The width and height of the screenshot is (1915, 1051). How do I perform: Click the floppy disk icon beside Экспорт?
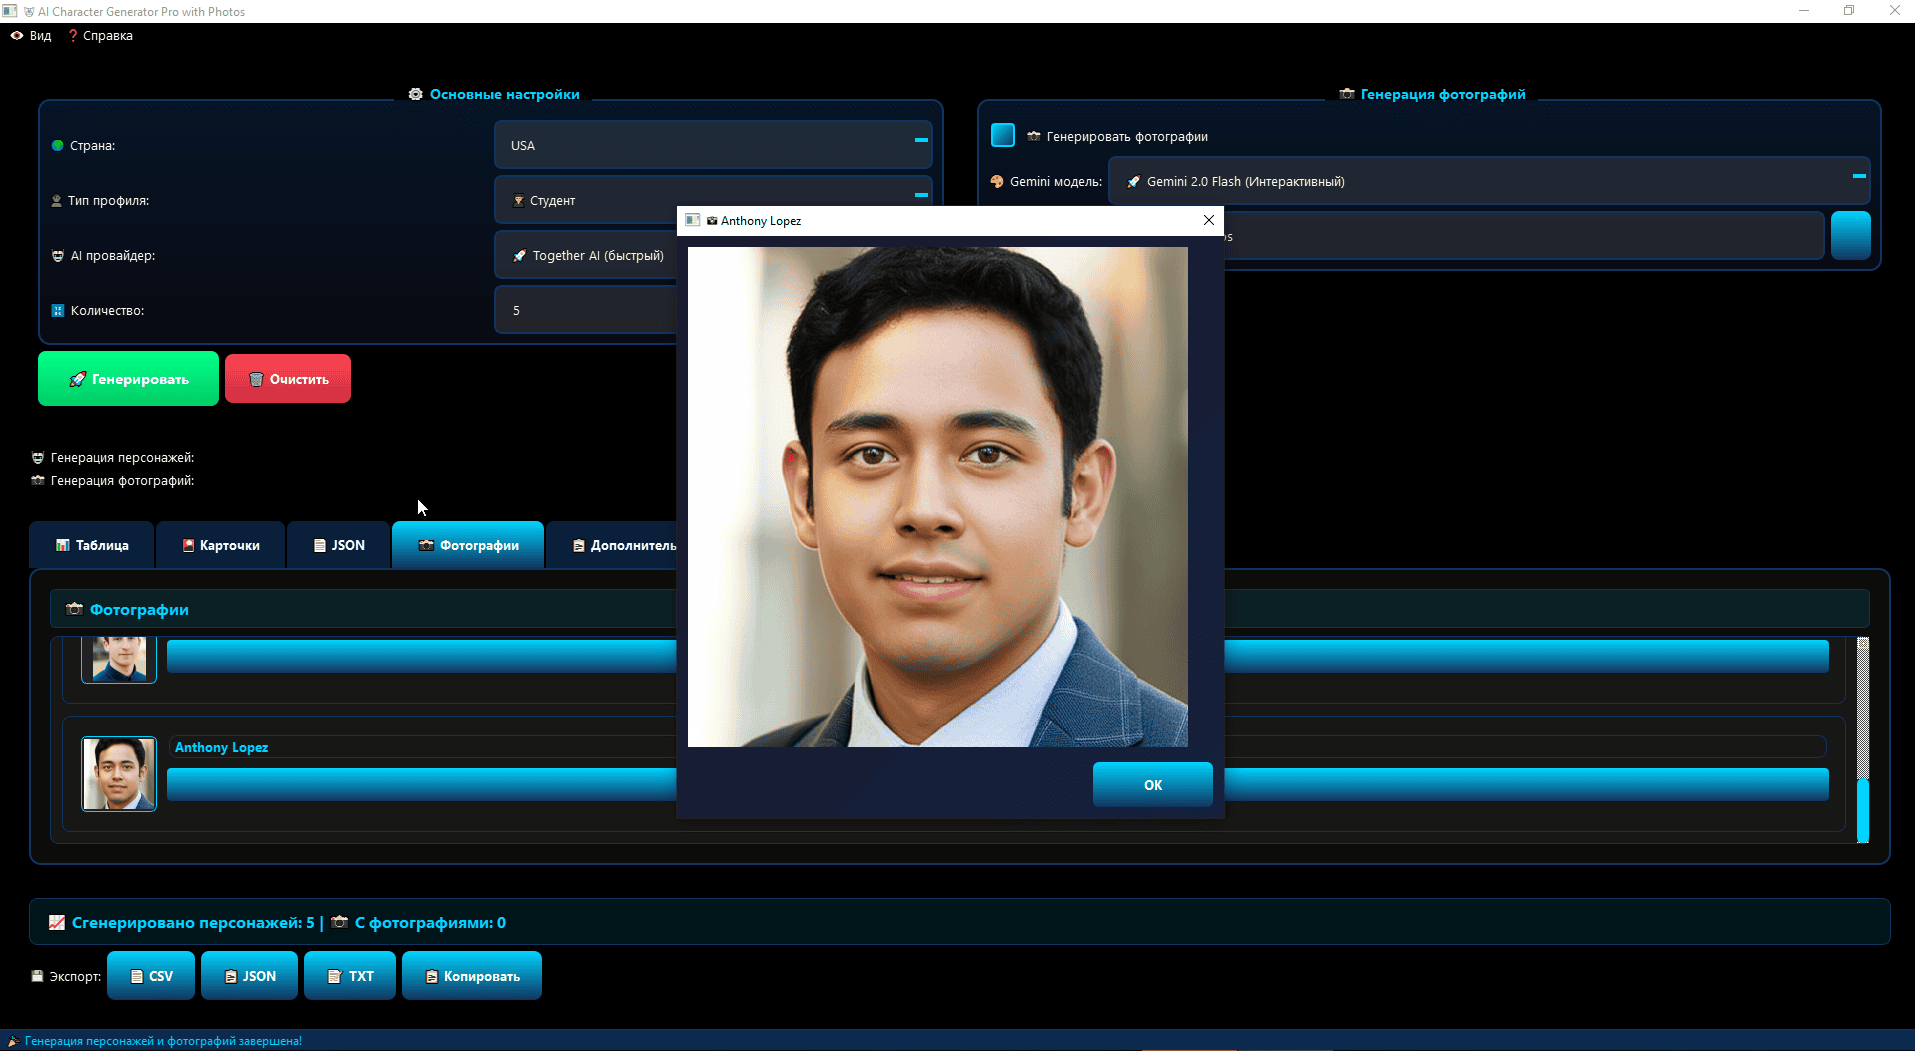coord(37,976)
